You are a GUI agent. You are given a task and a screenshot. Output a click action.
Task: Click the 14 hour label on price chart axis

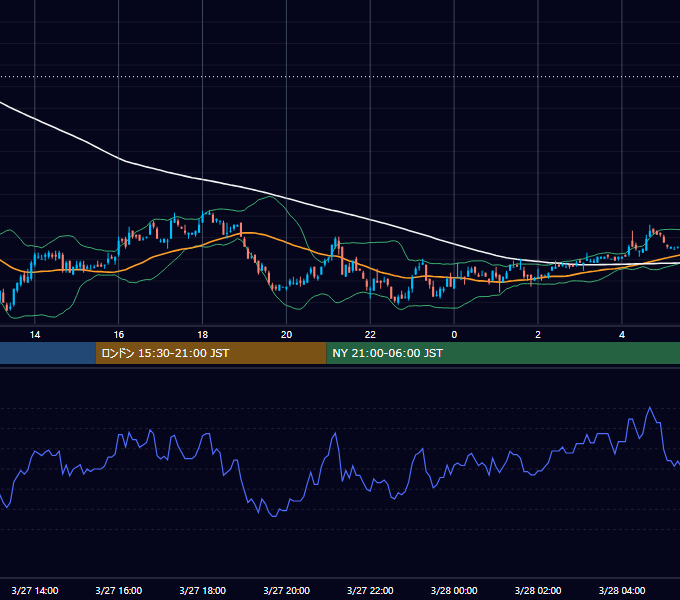tap(35, 335)
